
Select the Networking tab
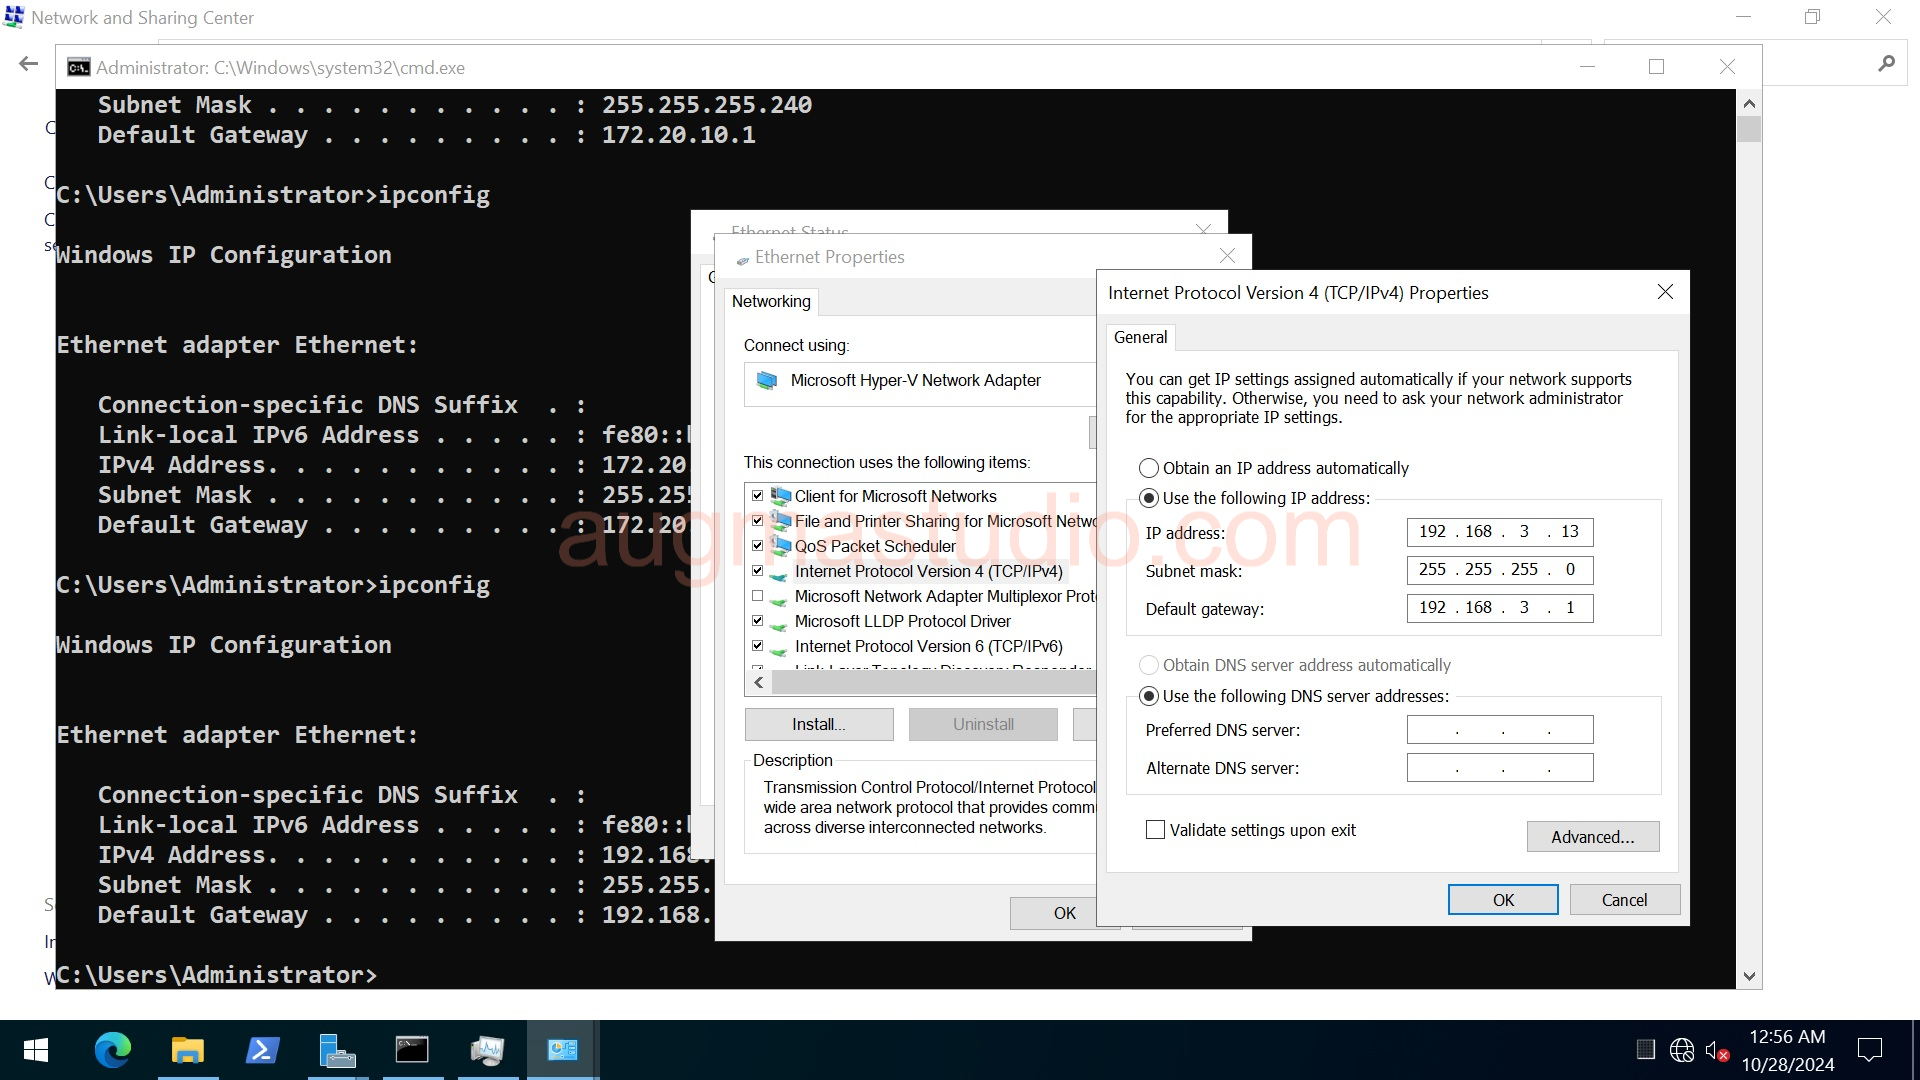pyautogui.click(x=770, y=301)
